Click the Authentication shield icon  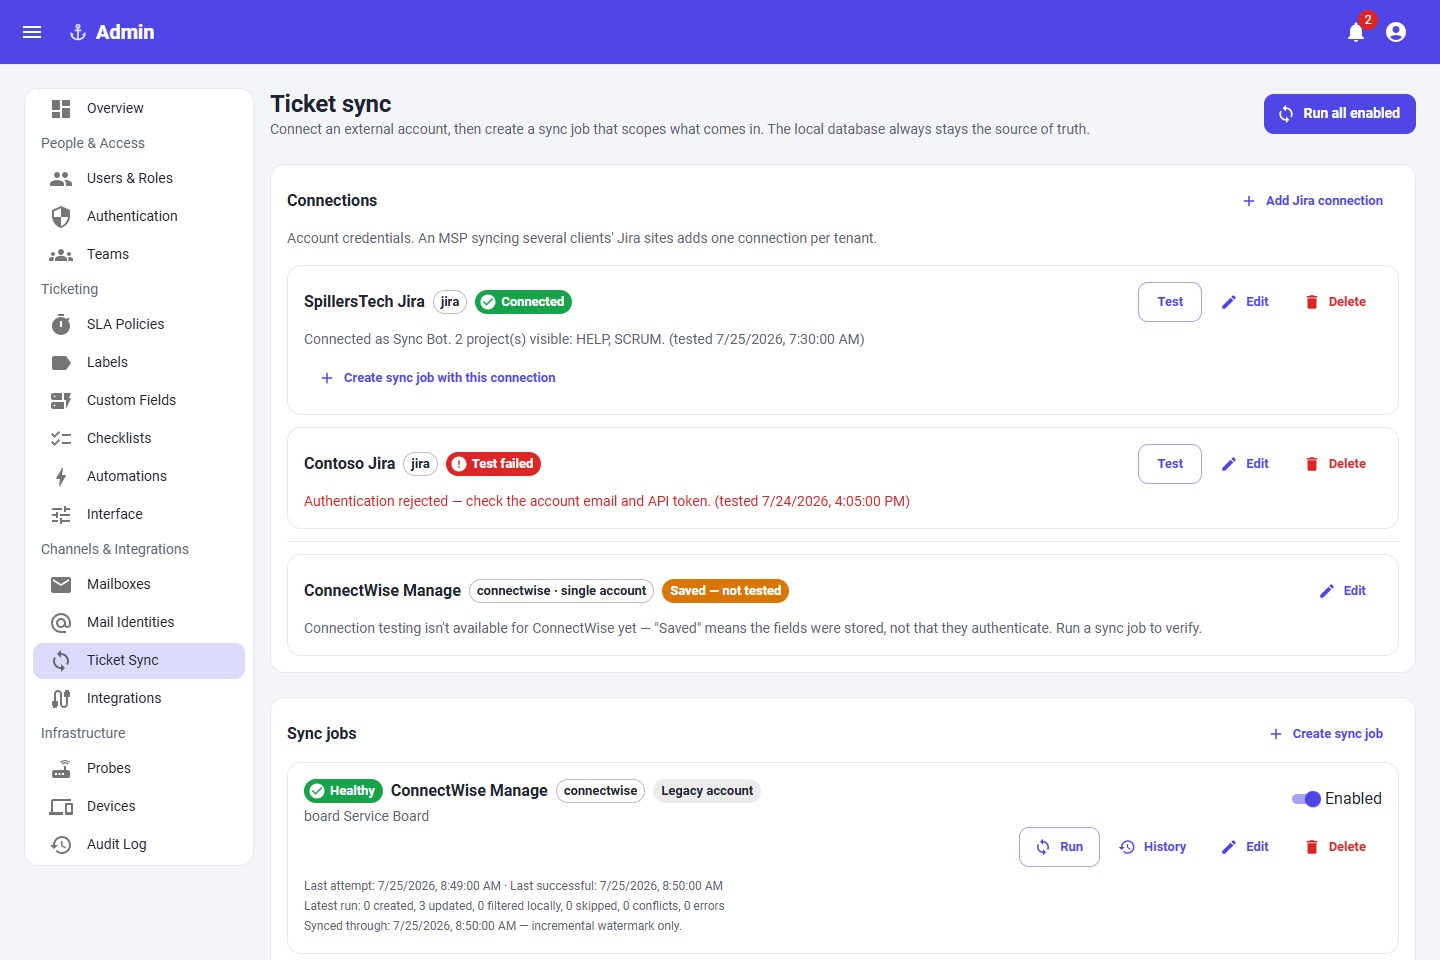pyautogui.click(x=61, y=216)
